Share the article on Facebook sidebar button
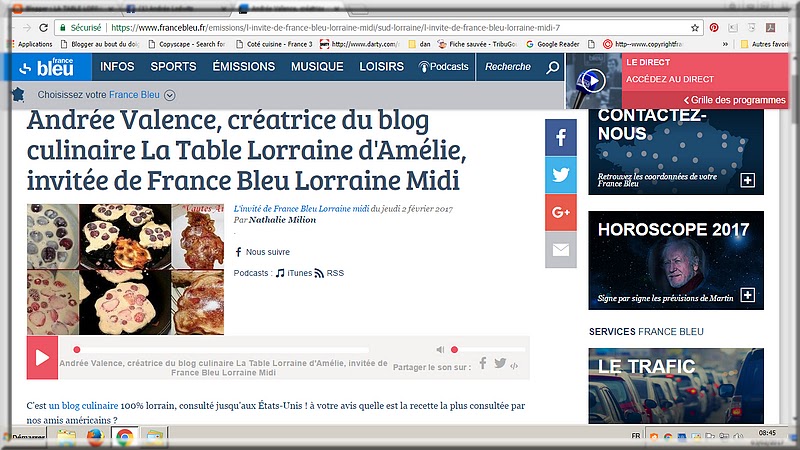Screen dimensions: 800x450 [x=561, y=137]
